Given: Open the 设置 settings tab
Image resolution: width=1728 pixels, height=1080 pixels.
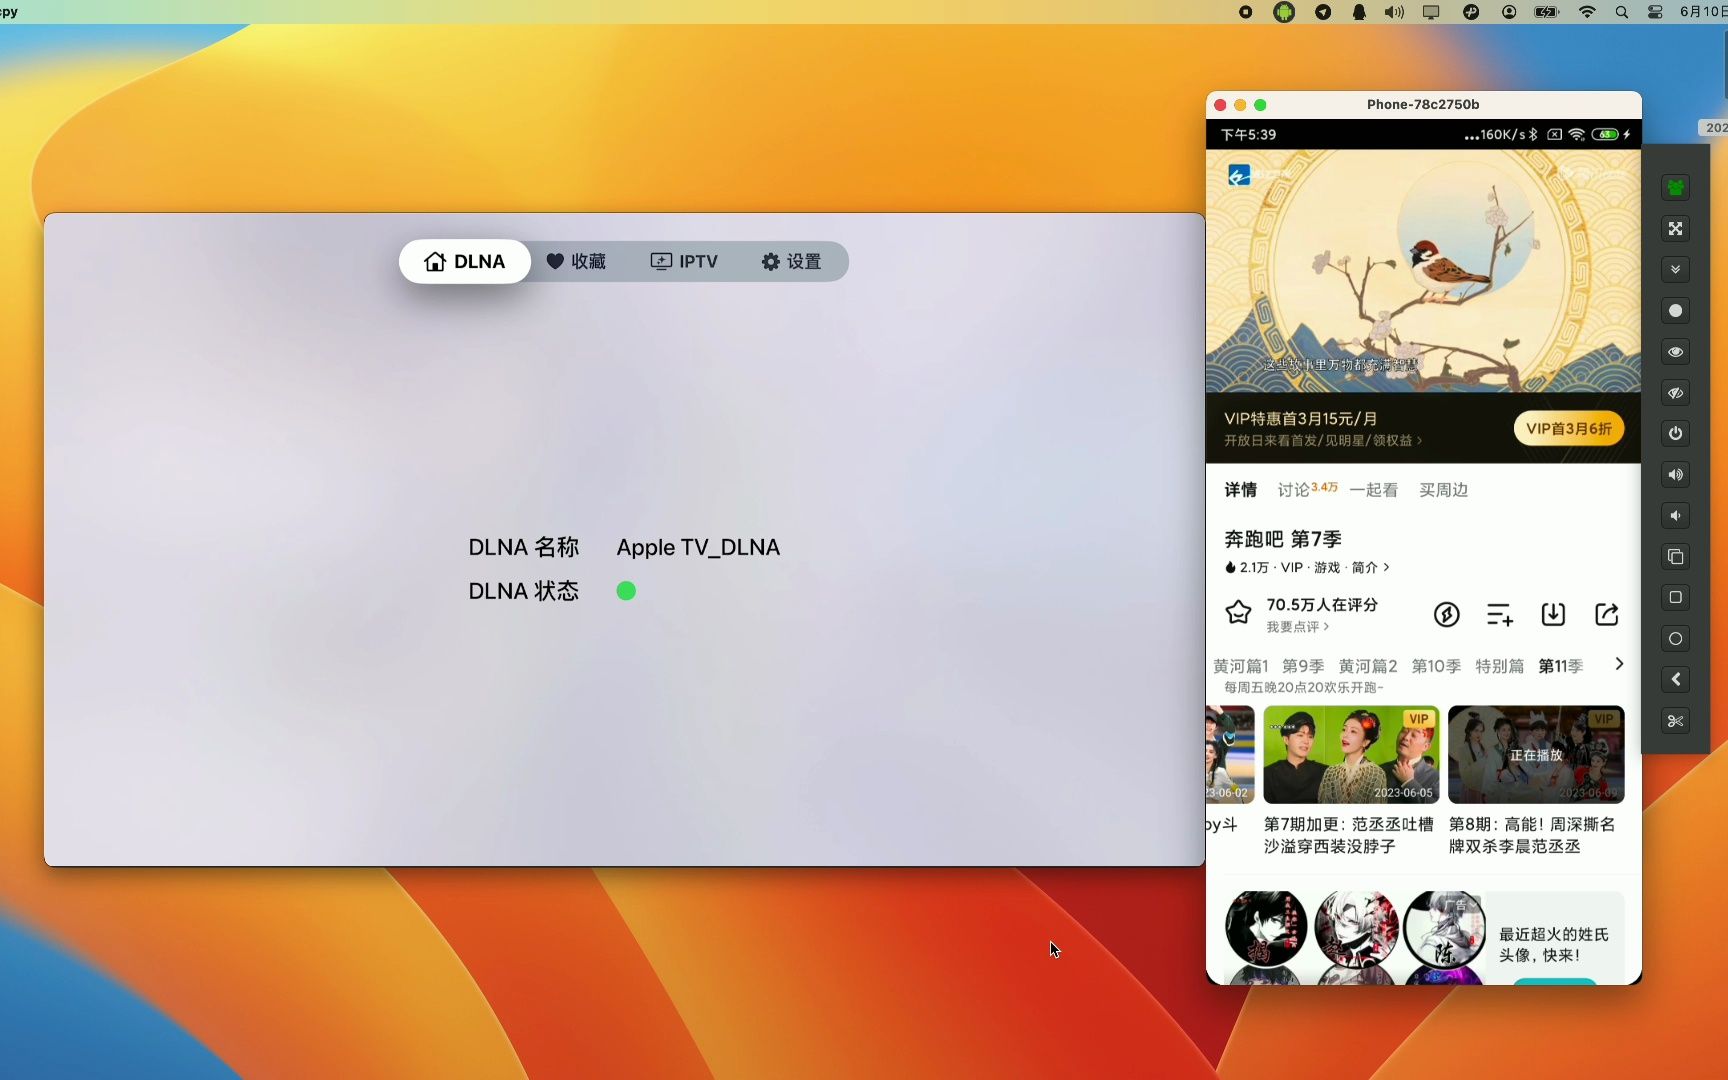Looking at the screenshot, I should [791, 262].
